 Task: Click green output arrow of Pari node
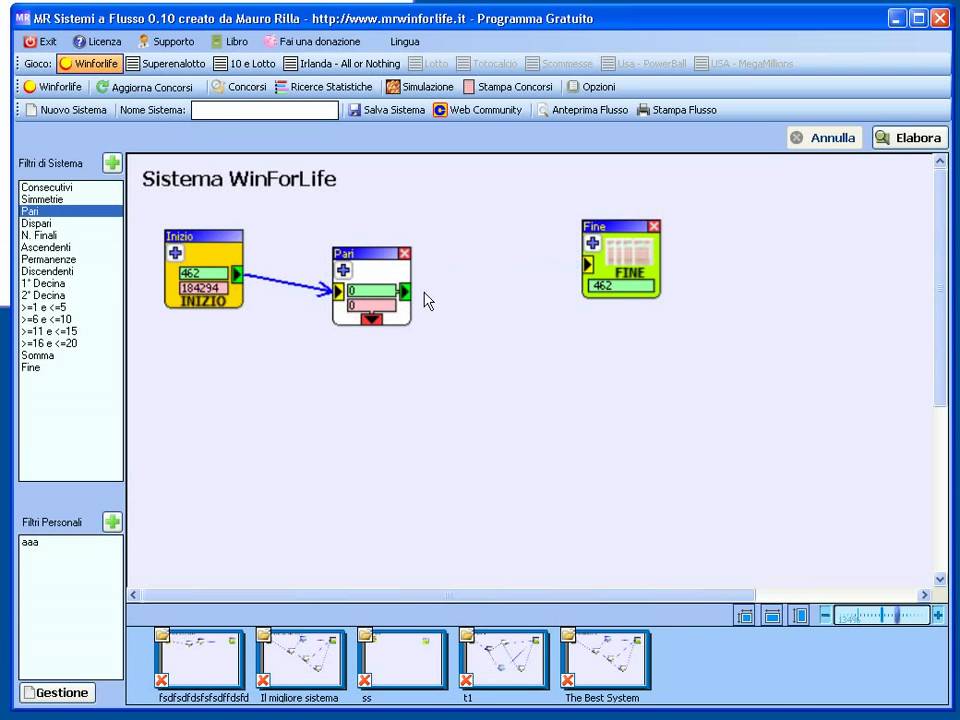405,291
